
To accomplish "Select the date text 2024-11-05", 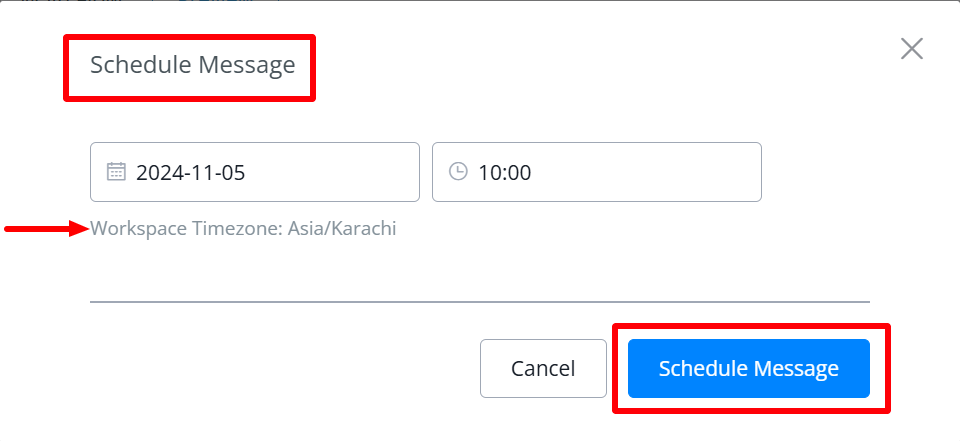I will [x=191, y=172].
